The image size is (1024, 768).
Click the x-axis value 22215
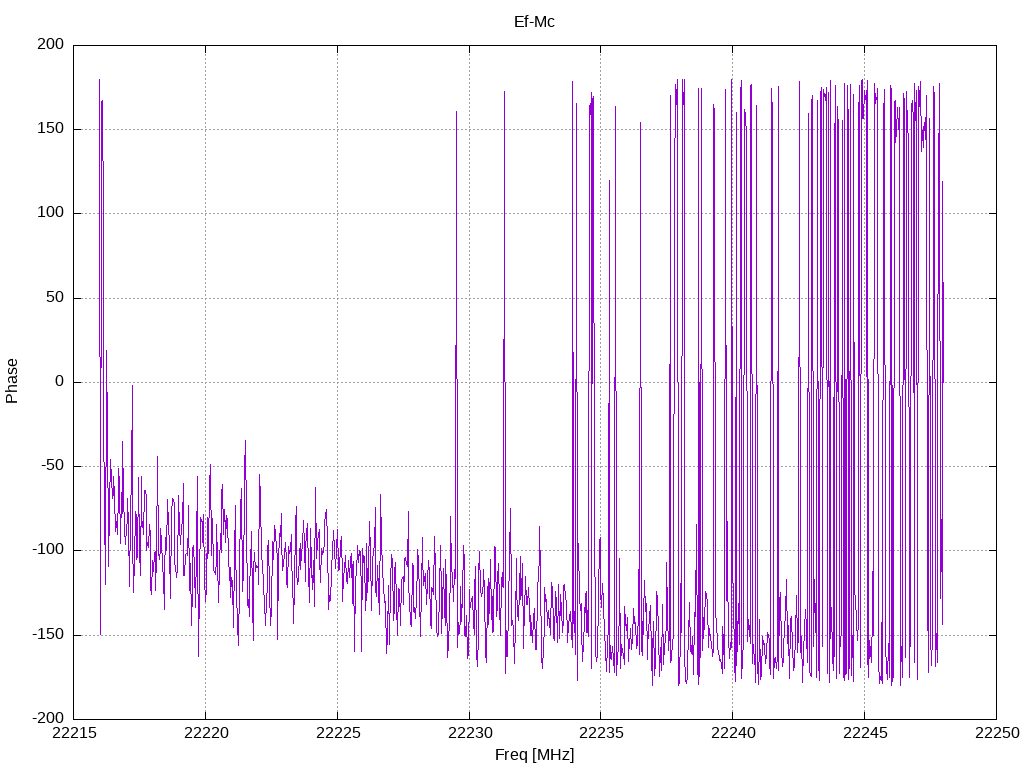[74, 733]
